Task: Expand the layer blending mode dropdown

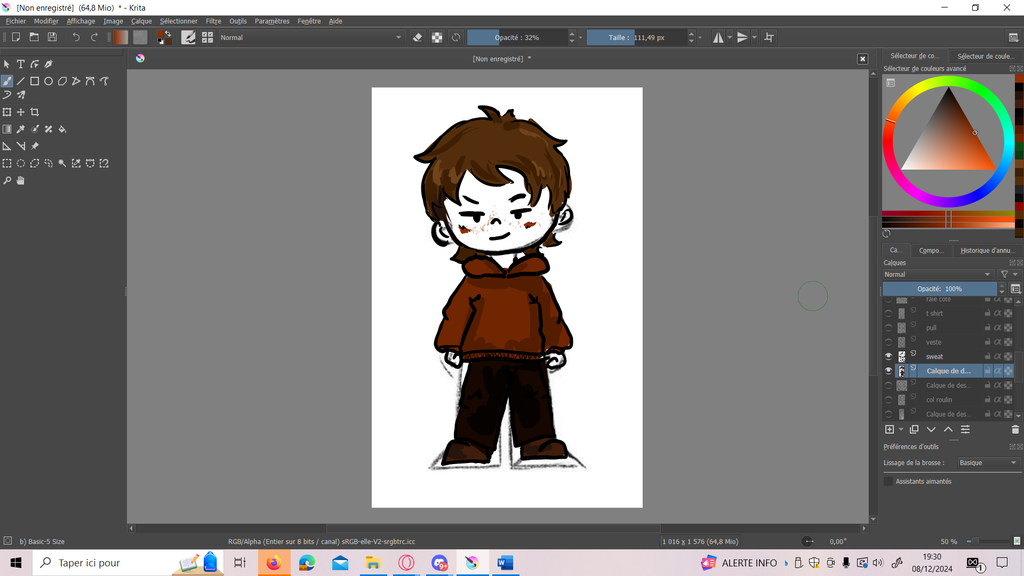Action: pos(937,274)
